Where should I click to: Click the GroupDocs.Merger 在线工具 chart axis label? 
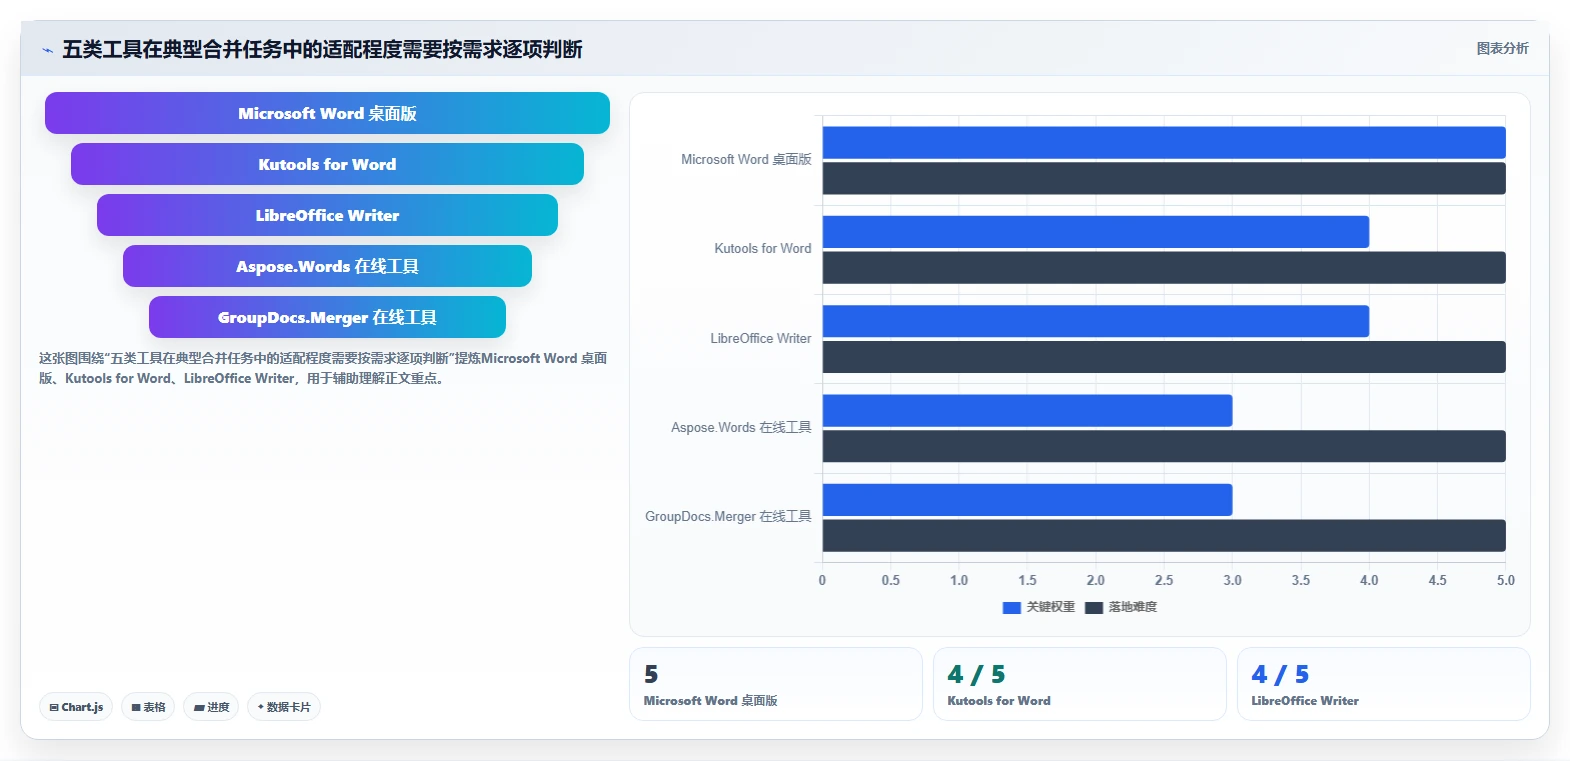point(728,517)
